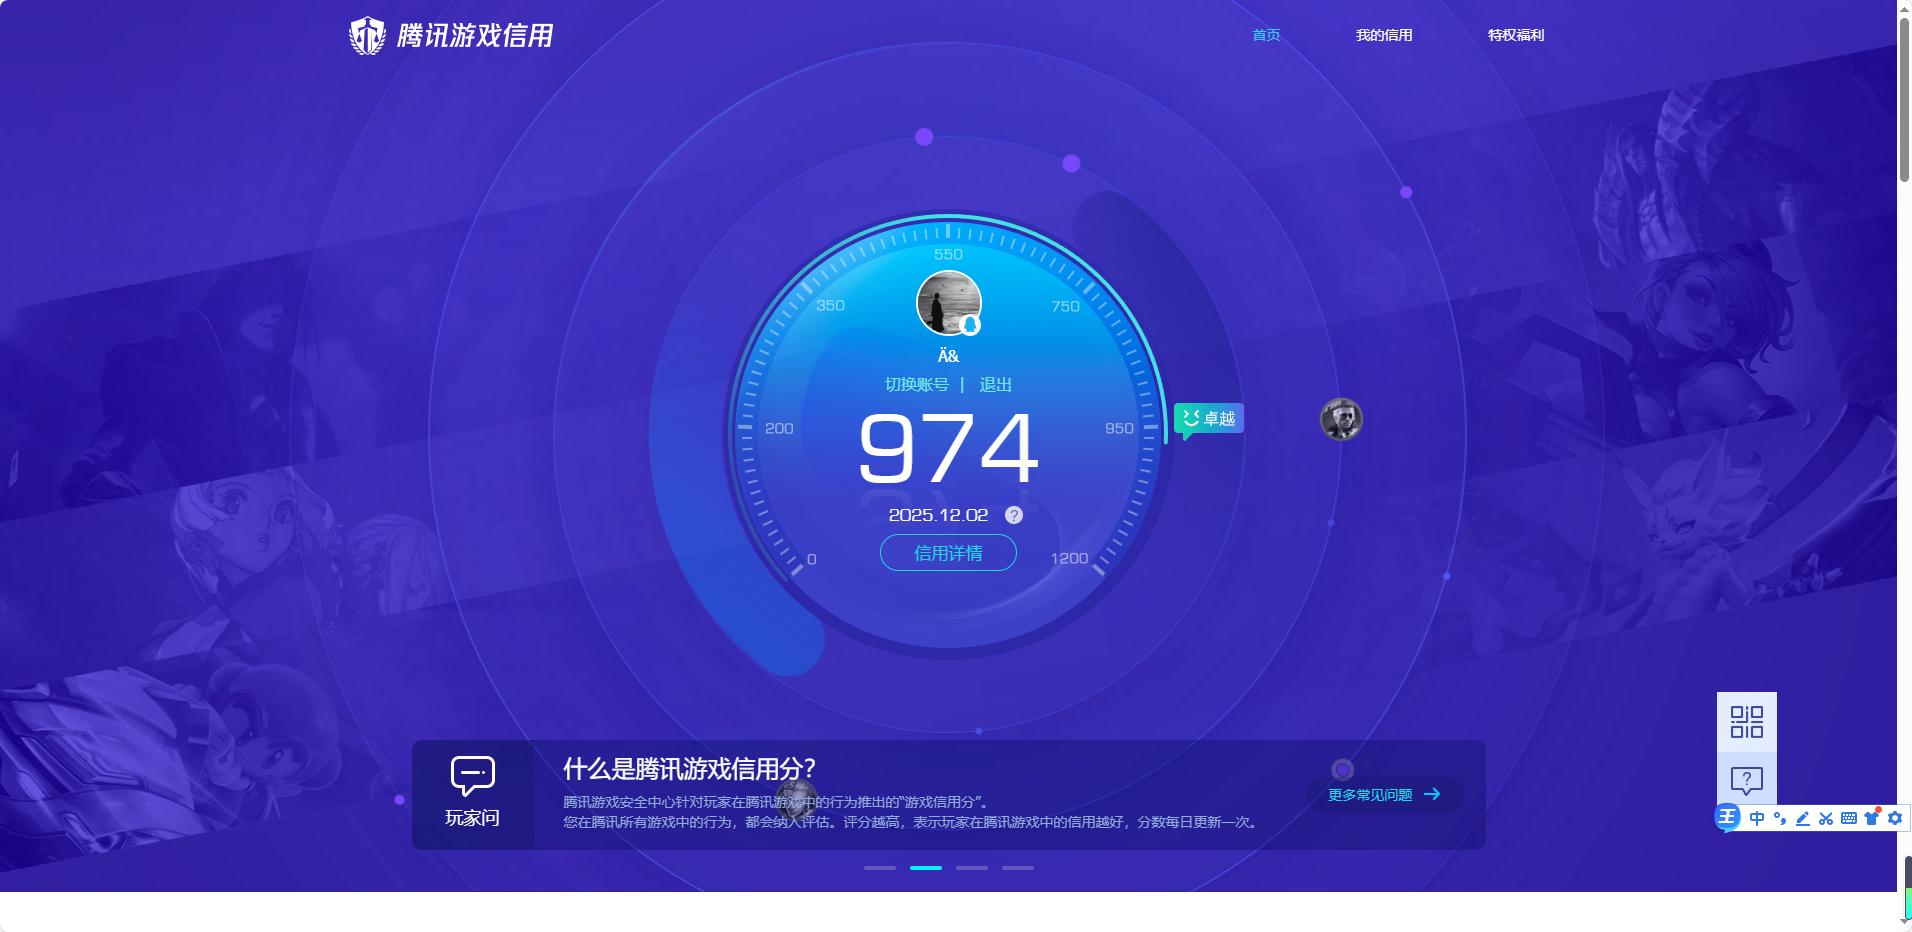This screenshot has width=1912, height=932.
Task: Click the 玩家问 speech bubble icon
Action: click(x=472, y=775)
